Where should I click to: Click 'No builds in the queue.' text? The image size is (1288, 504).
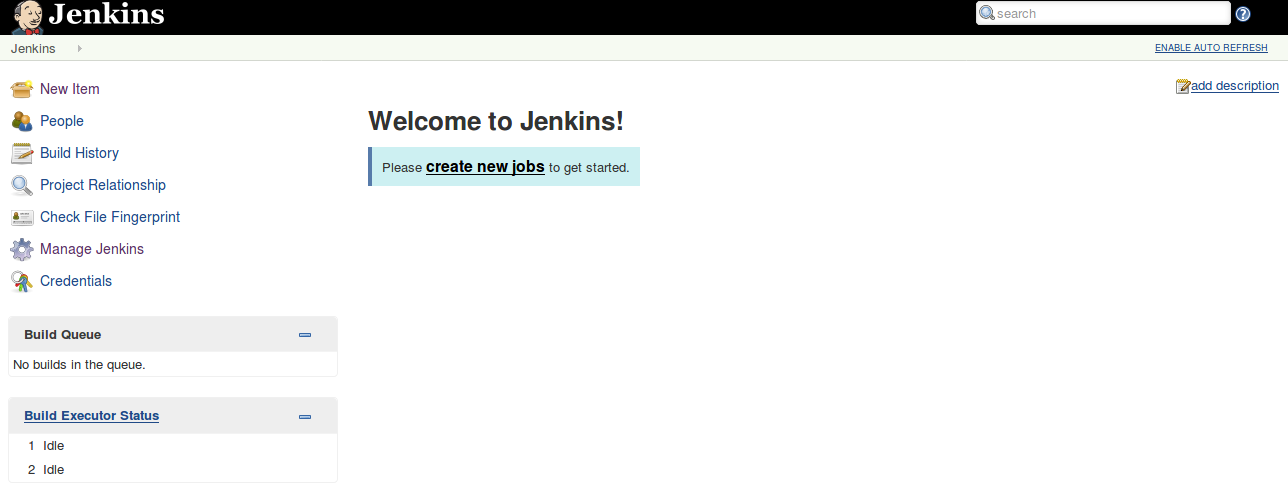click(80, 365)
